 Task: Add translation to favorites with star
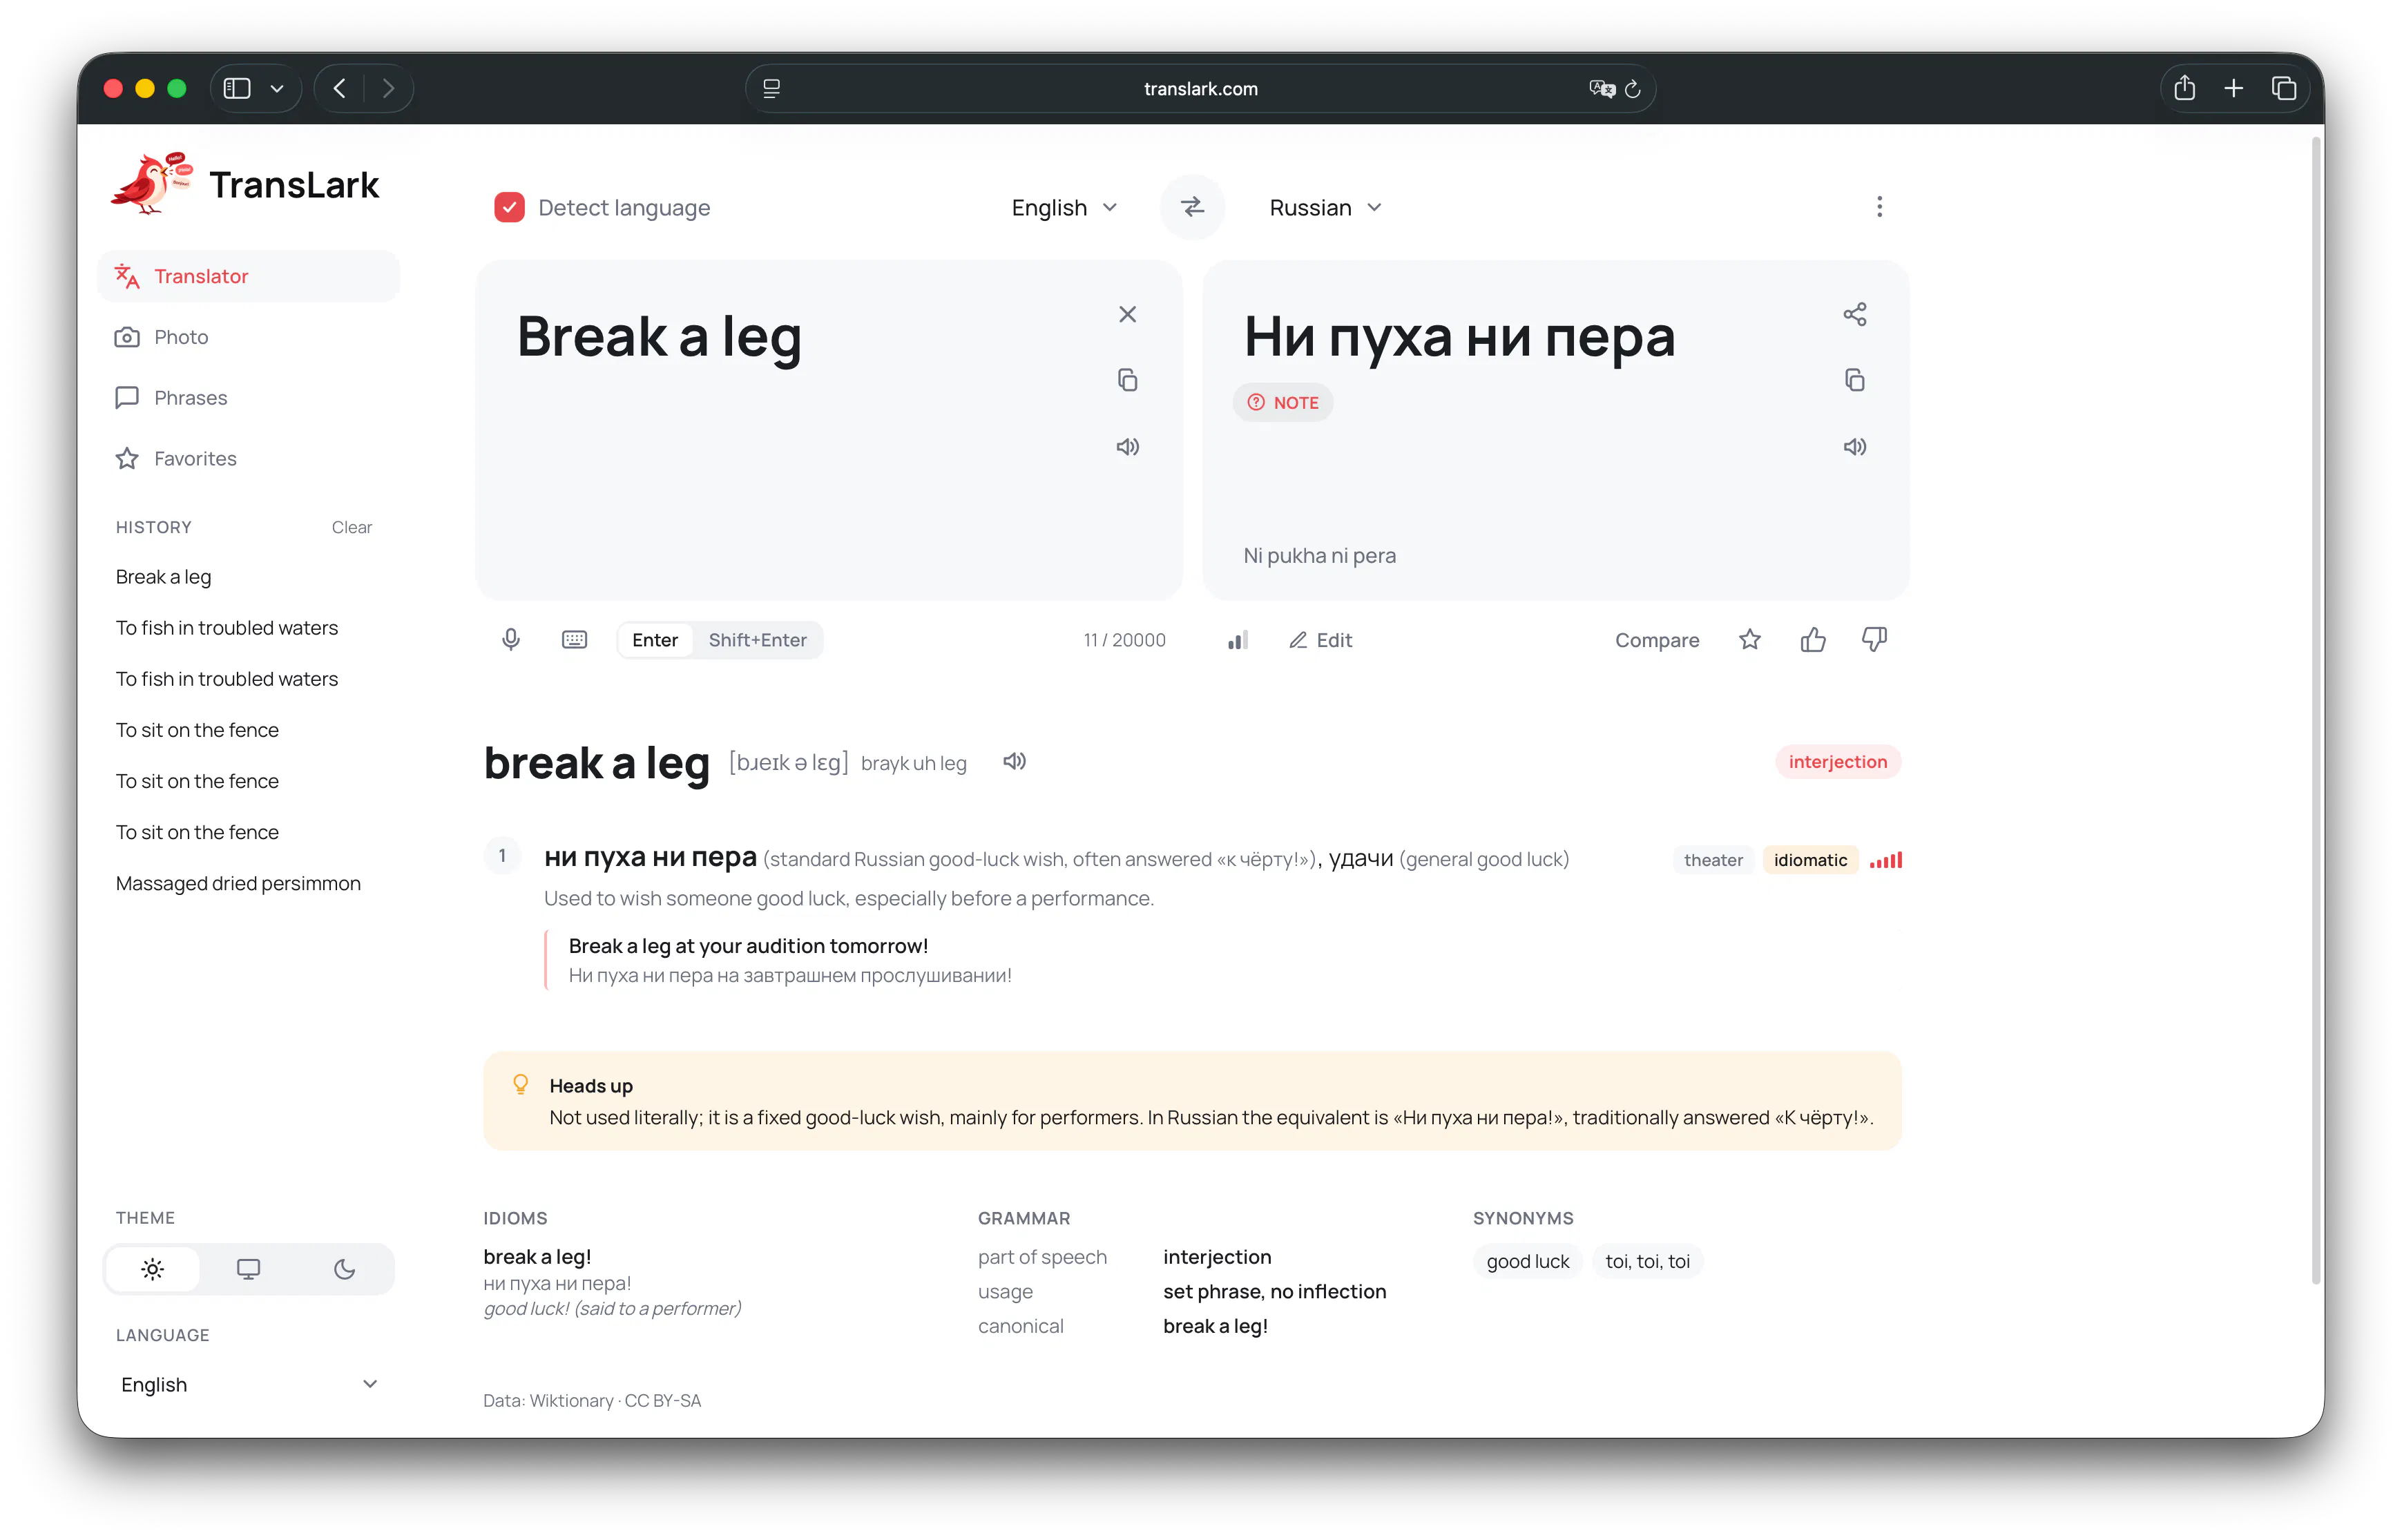pyautogui.click(x=1749, y=640)
